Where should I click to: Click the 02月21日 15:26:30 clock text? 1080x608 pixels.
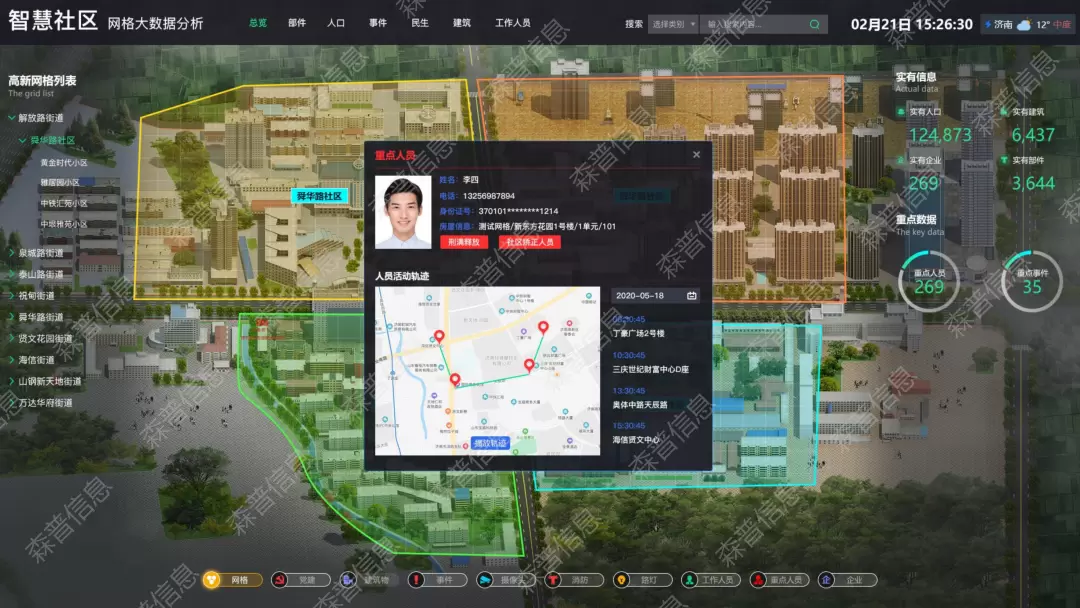(x=911, y=25)
